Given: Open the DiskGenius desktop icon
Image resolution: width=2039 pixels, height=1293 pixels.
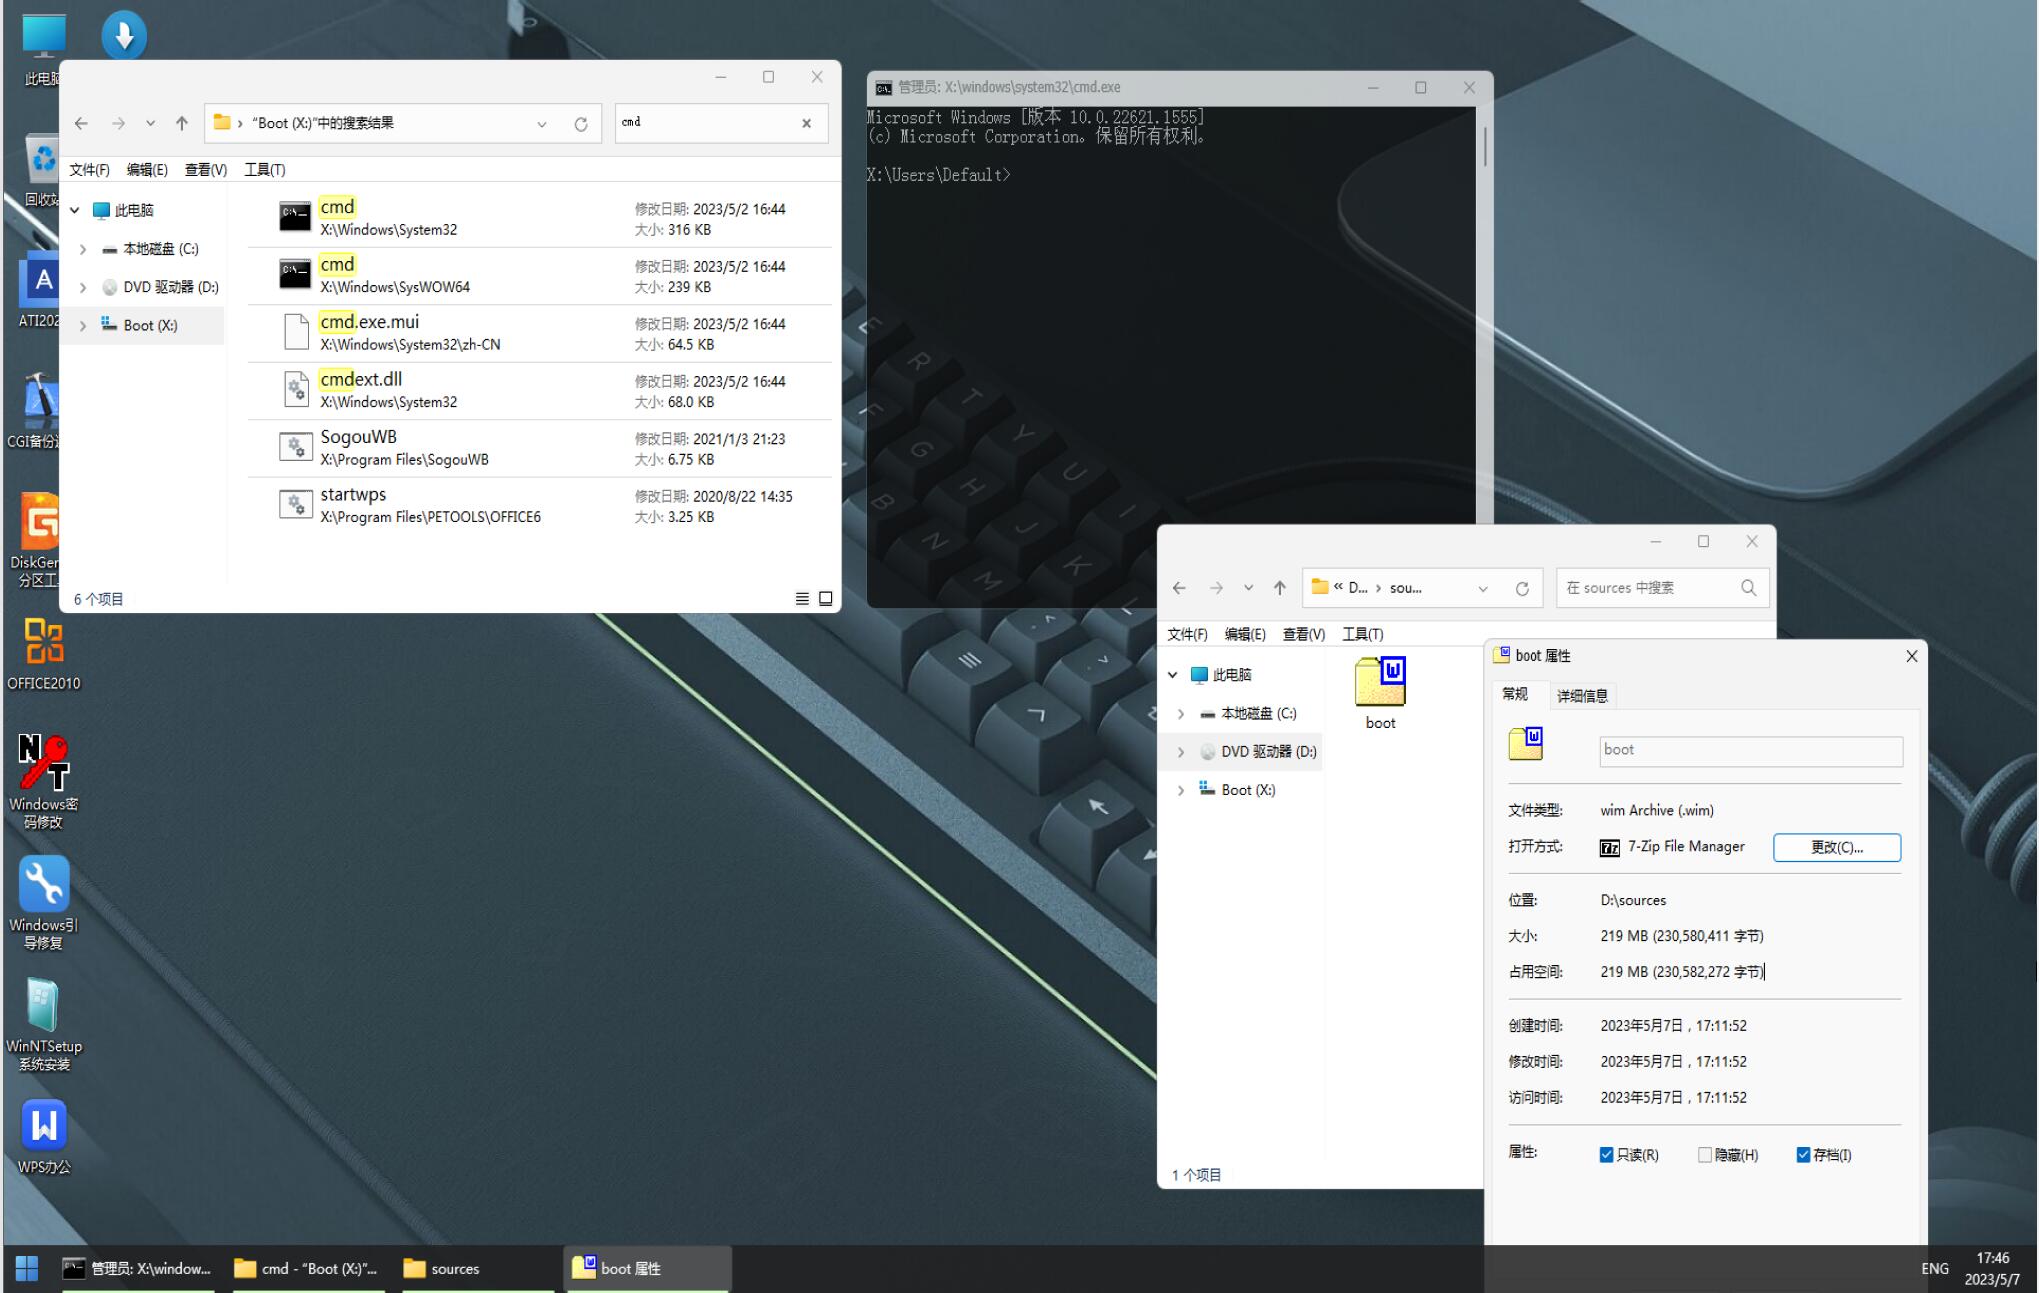Looking at the screenshot, I should pos(38,540).
